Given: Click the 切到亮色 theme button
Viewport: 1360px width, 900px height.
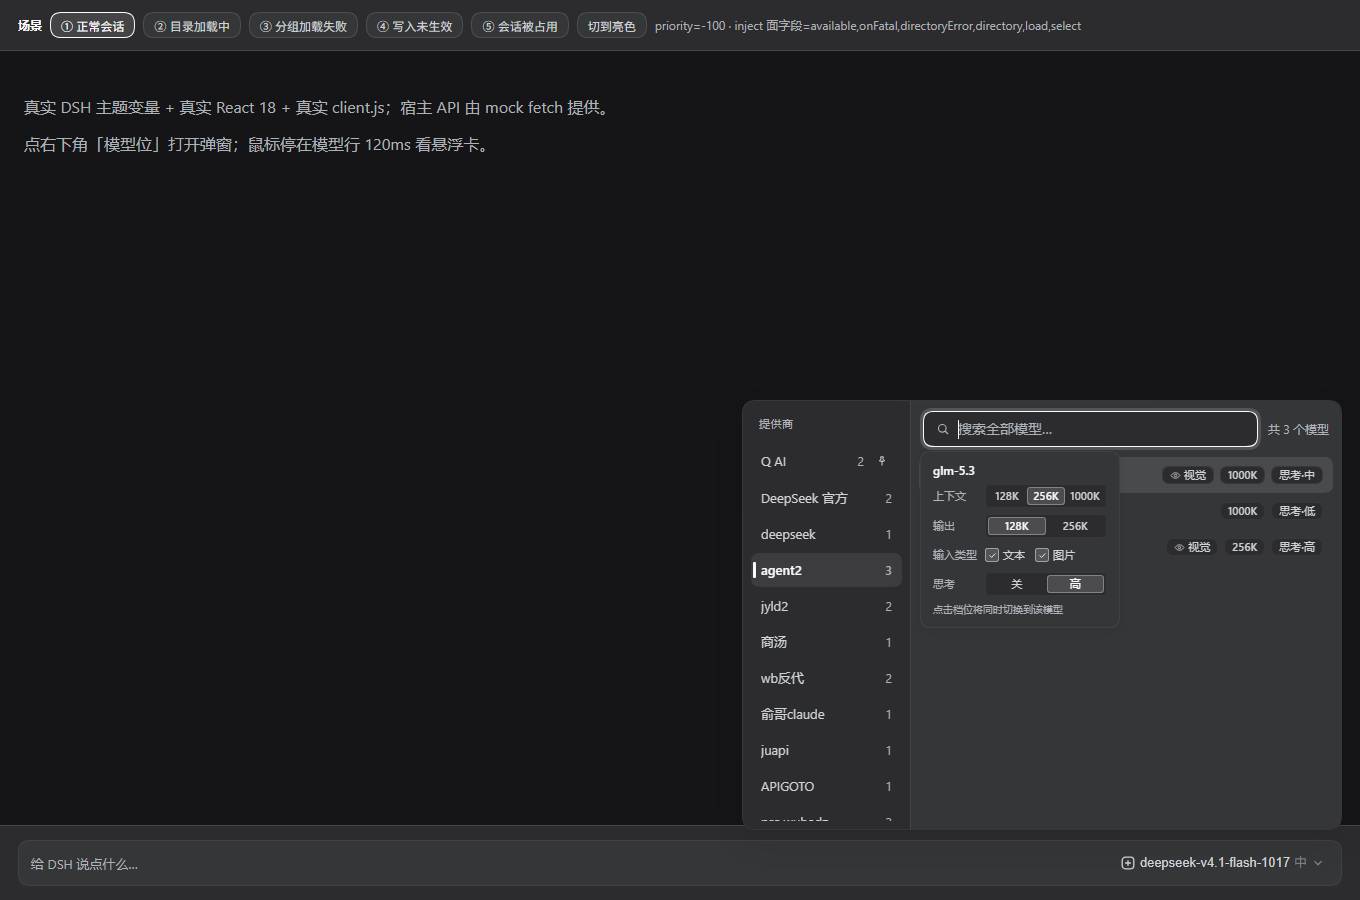Looking at the screenshot, I should 612,26.
